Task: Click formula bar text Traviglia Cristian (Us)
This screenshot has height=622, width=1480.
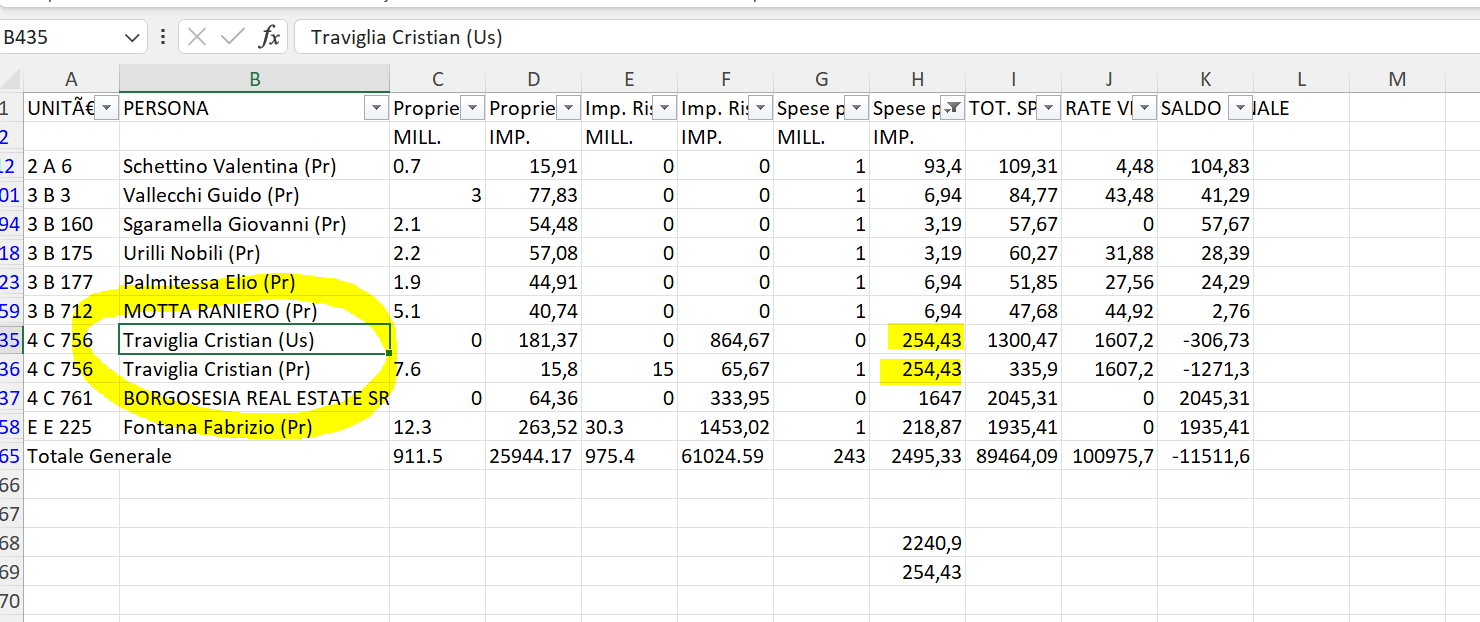Action: pyautogui.click(x=407, y=38)
